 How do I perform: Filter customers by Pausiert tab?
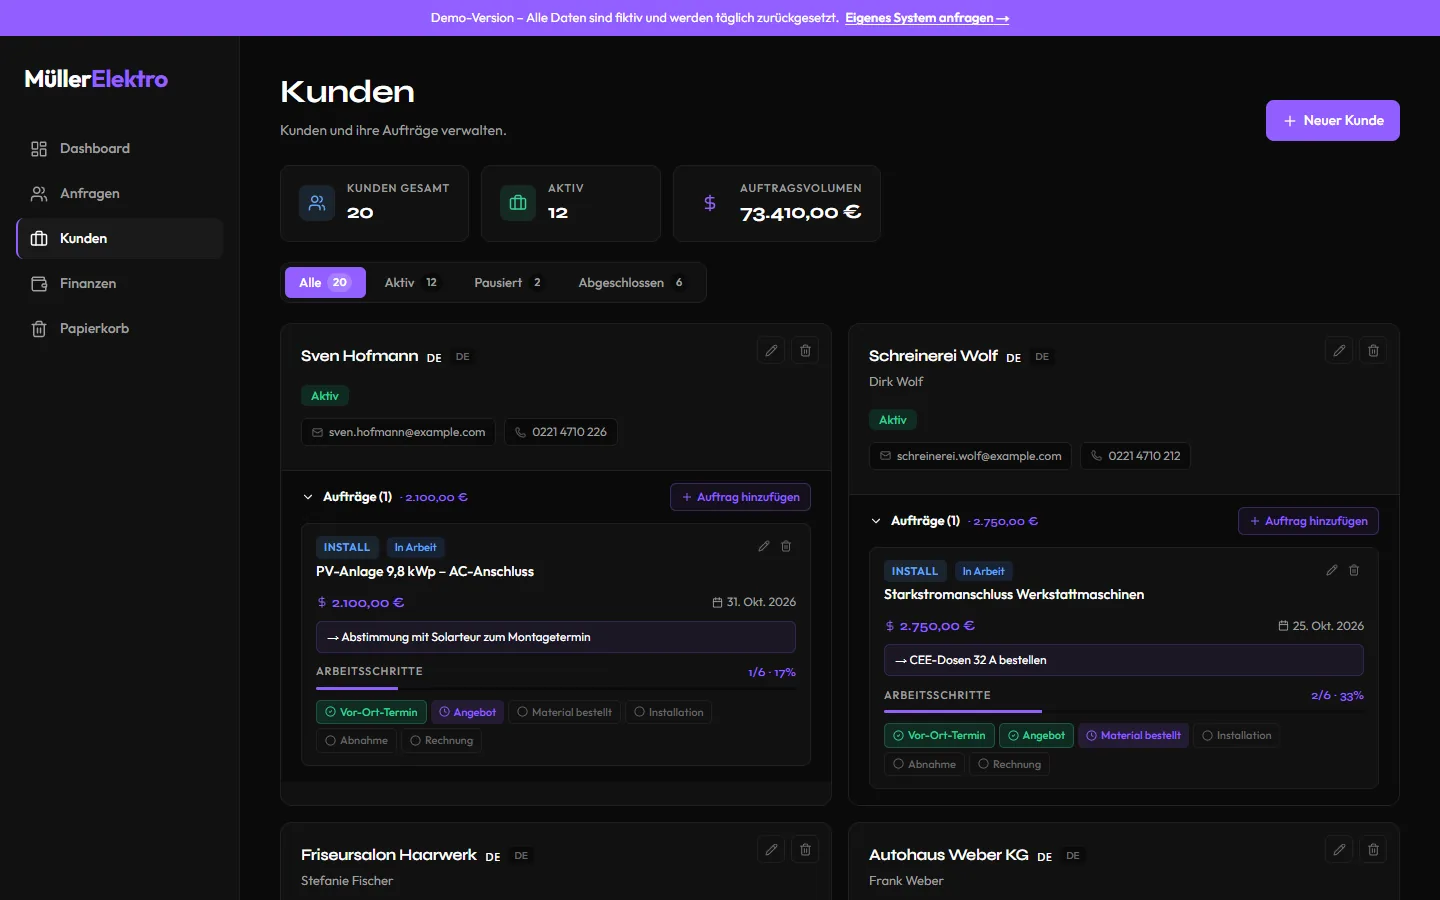[x=508, y=283]
